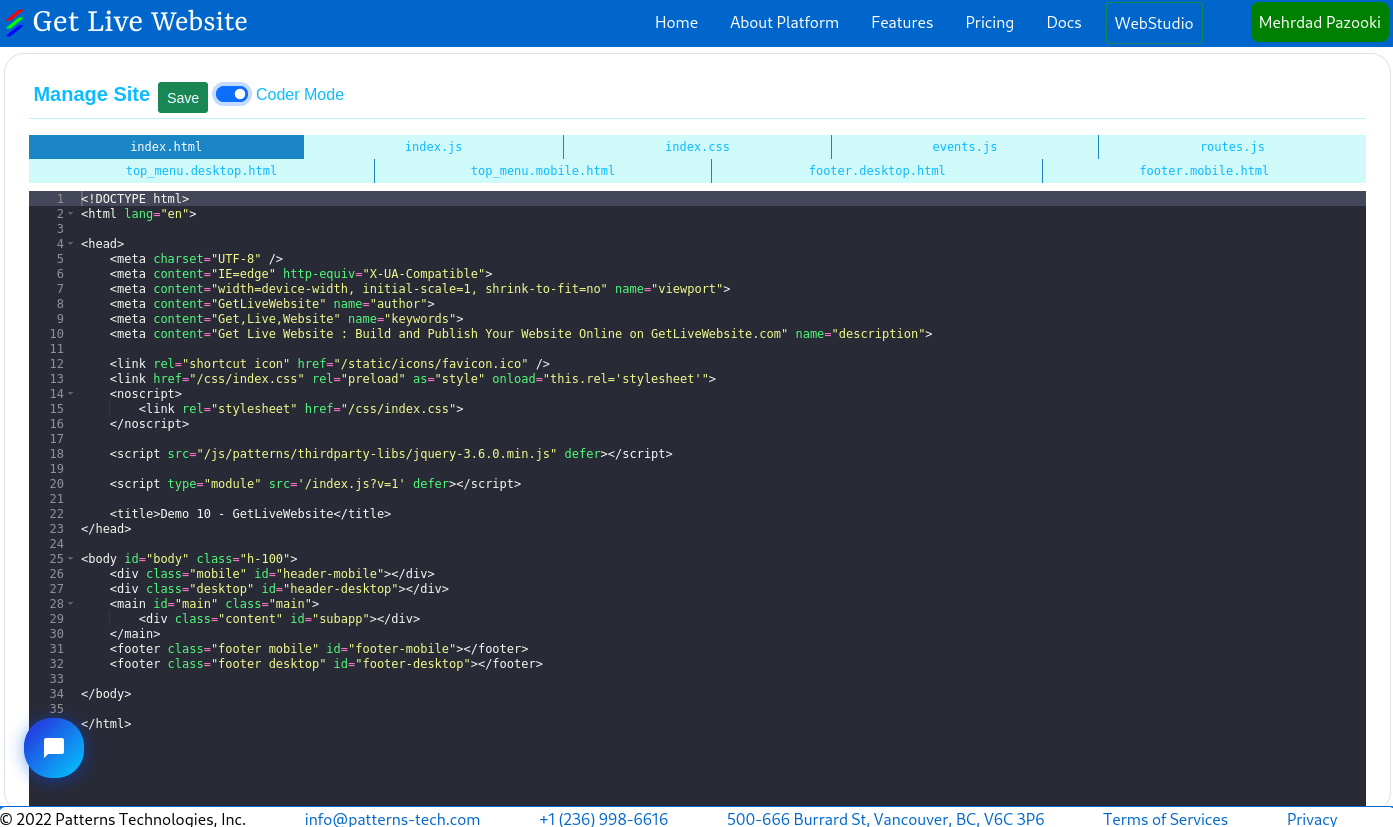Image resolution: width=1393 pixels, height=827 pixels.
Task: Open the Features page
Action: 902,22
